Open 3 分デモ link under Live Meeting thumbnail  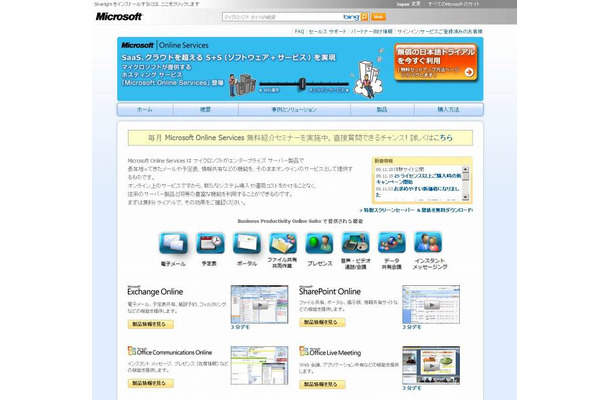point(412,388)
